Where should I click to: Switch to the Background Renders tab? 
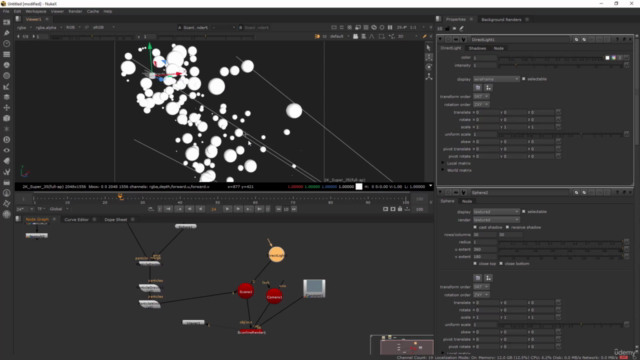(501, 20)
